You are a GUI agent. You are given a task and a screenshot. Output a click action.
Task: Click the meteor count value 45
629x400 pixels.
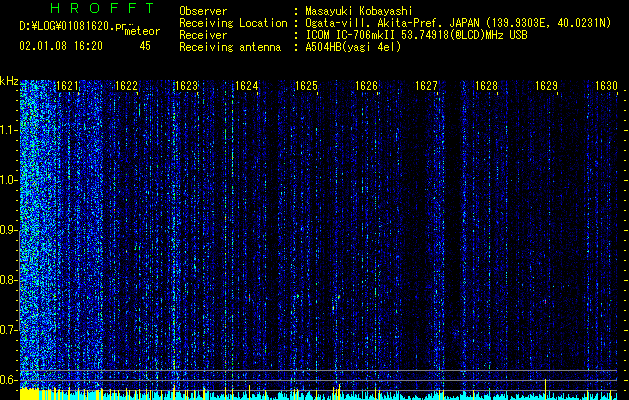145,46
